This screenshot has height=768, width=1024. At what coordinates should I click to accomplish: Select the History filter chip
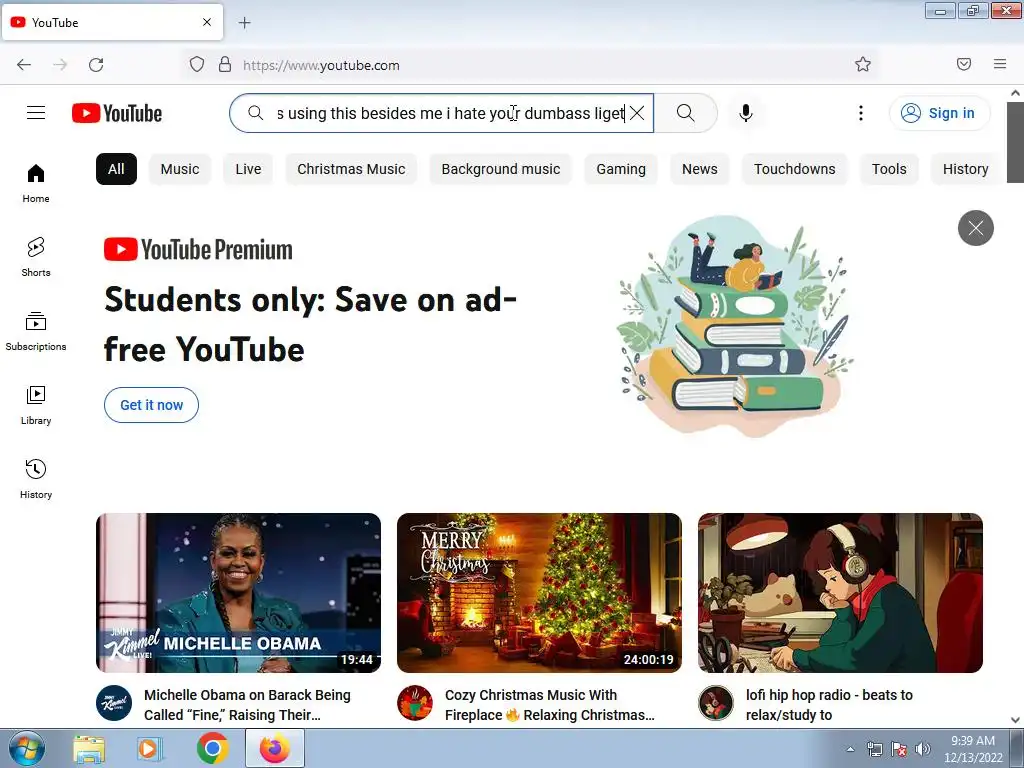[x=965, y=169]
